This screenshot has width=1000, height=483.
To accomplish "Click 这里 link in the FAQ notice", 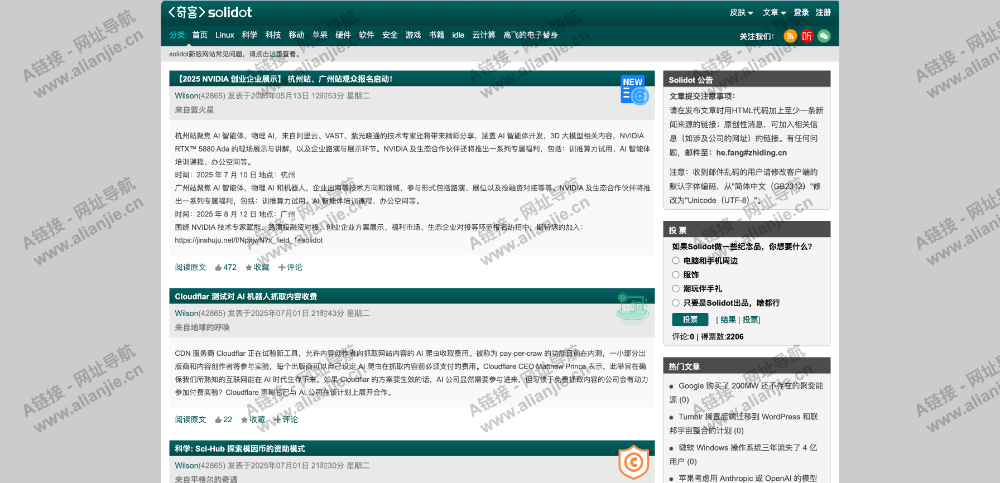I will point(276,55).
